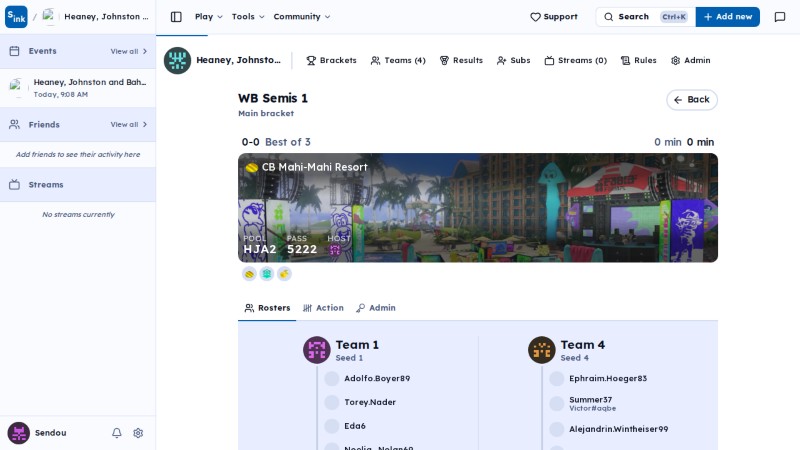Switch to the match Admin tab
Image resolution: width=800 pixels, height=450 pixels.
(x=376, y=308)
